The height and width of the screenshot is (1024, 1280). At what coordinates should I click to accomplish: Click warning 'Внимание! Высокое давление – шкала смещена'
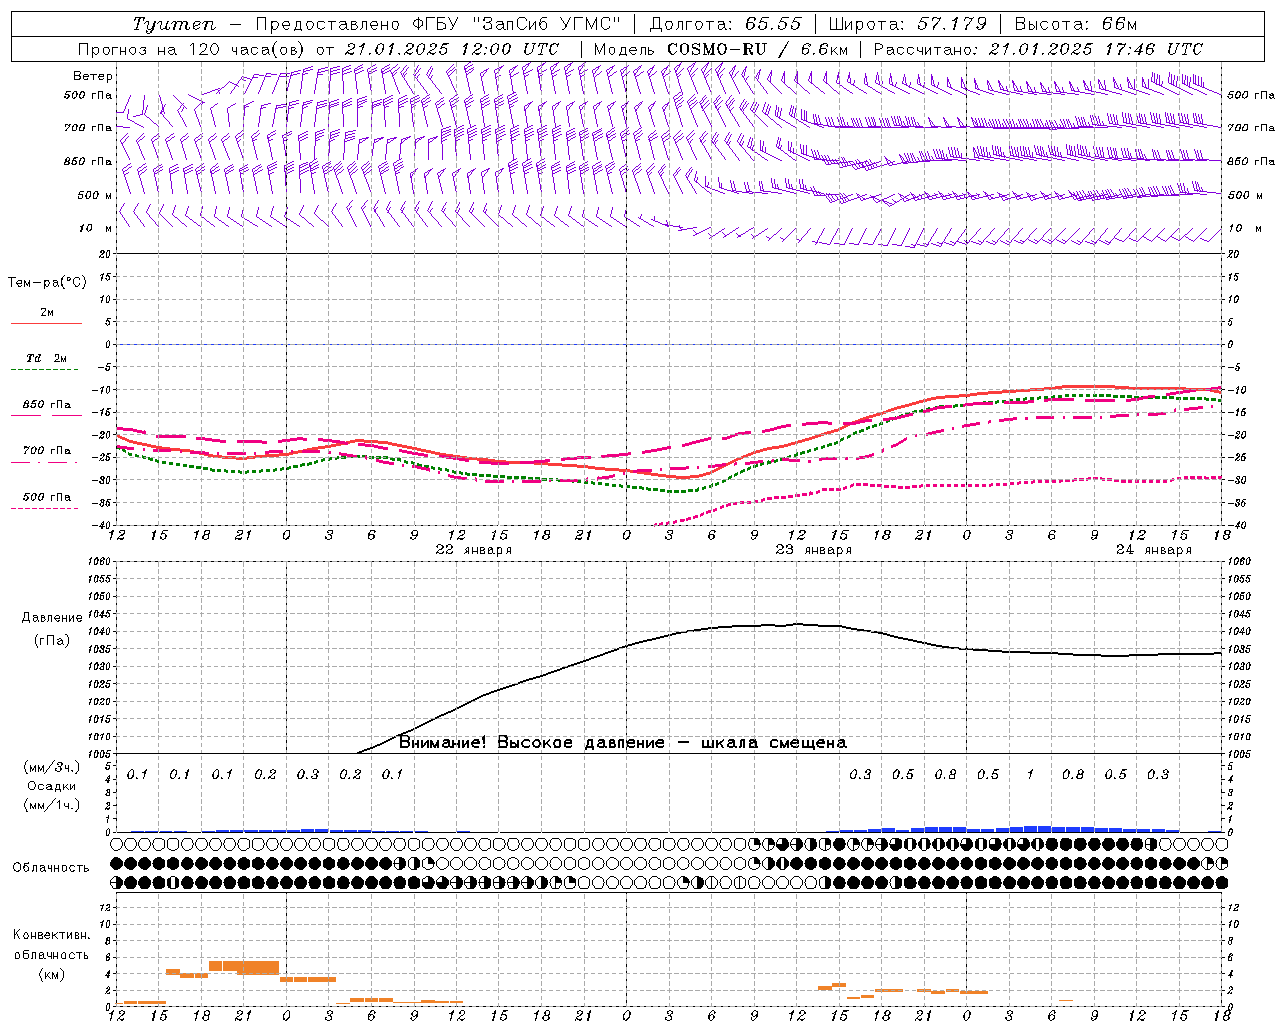click(x=623, y=743)
